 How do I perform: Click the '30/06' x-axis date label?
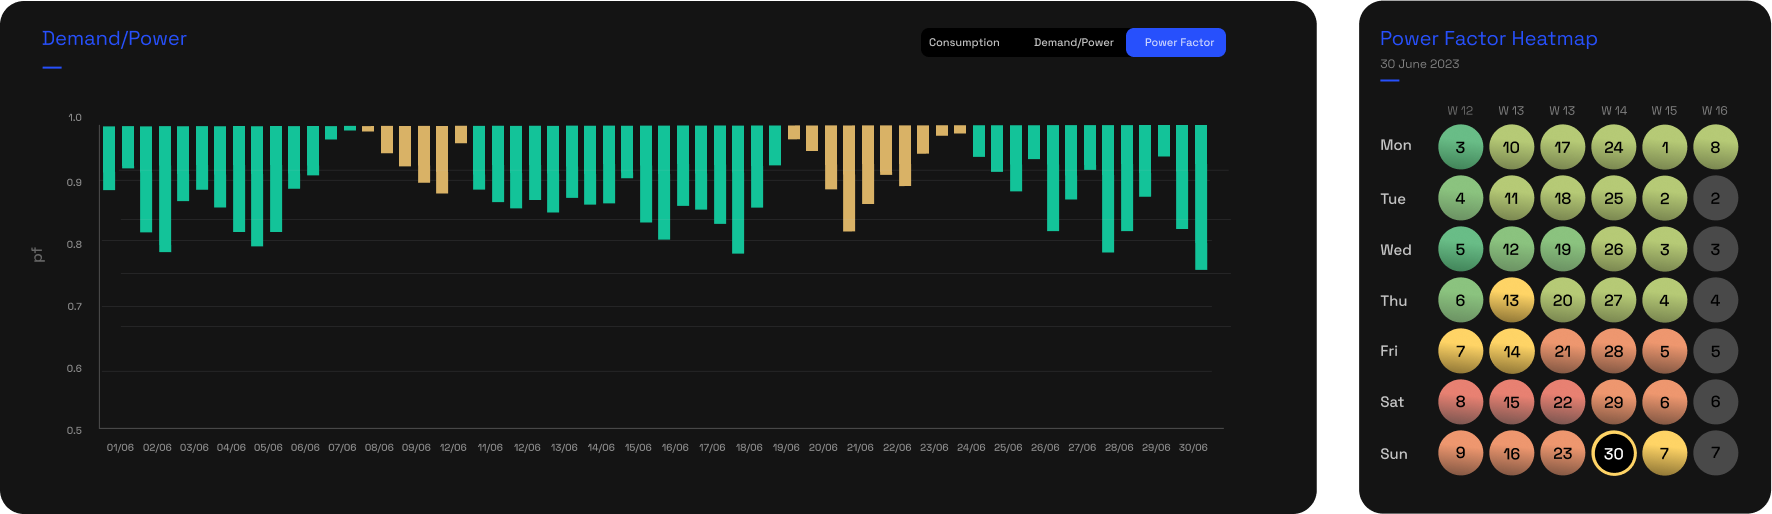click(x=1193, y=448)
